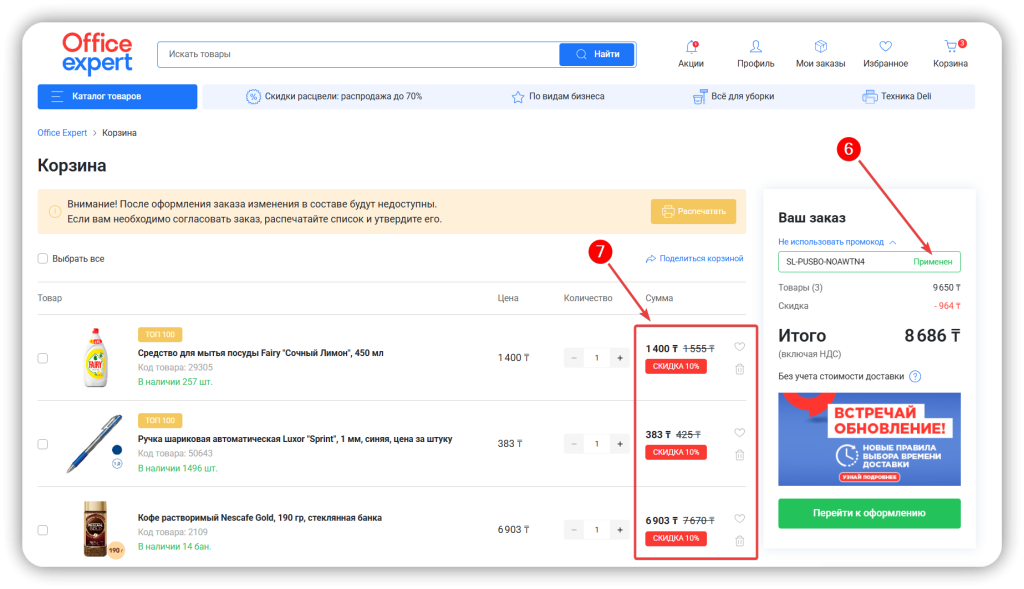Click the Найти search button
1024x589 pixels.
click(597, 54)
